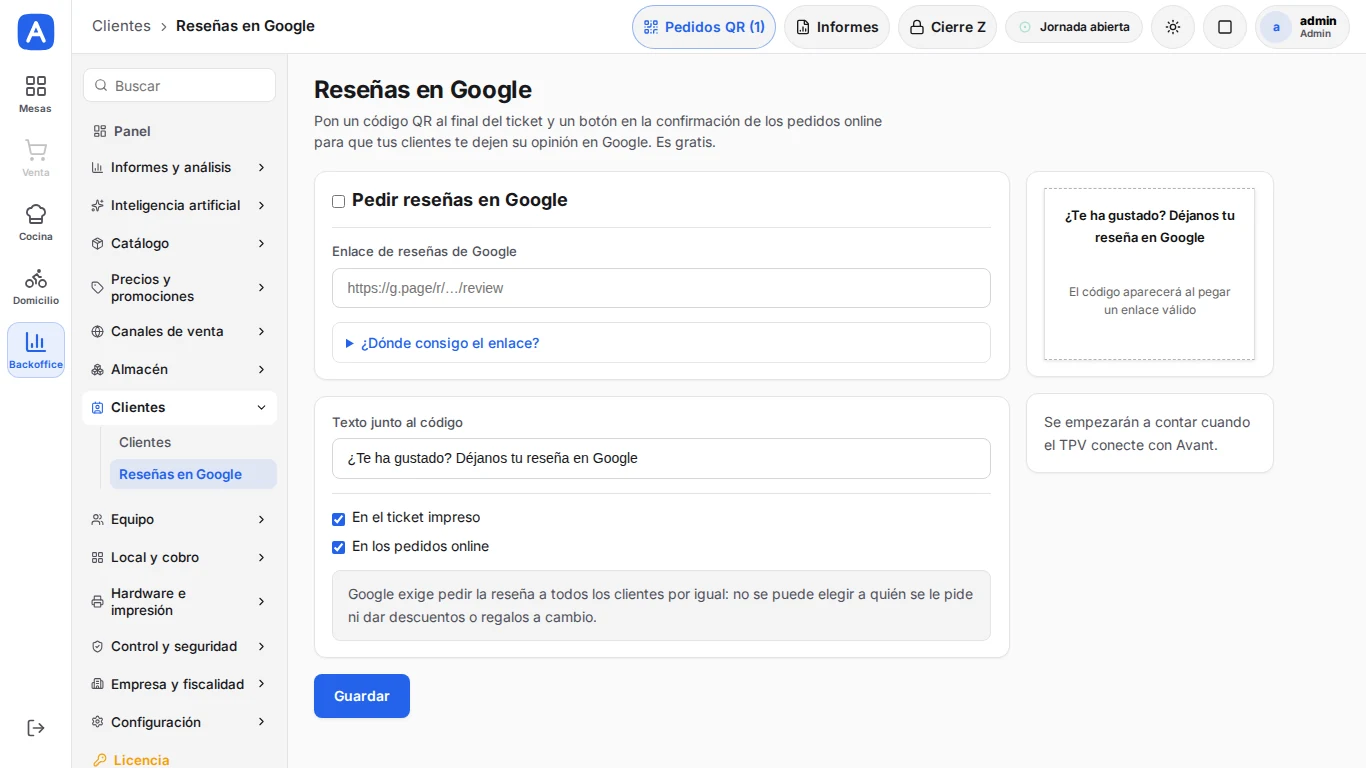Click the Cierre Z lock button
Image resolution: width=1366 pixels, height=768 pixels.
point(947,27)
